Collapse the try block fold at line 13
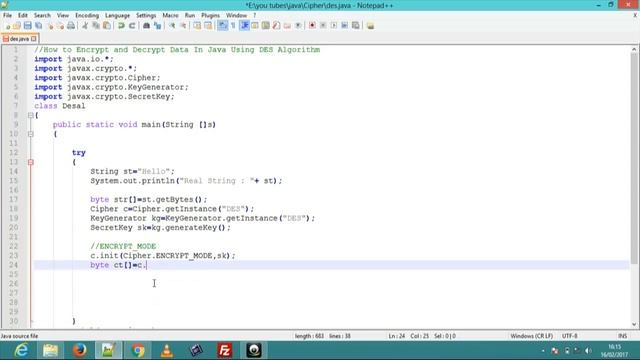Viewport: 640px width, 360px height. [x=31, y=162]
